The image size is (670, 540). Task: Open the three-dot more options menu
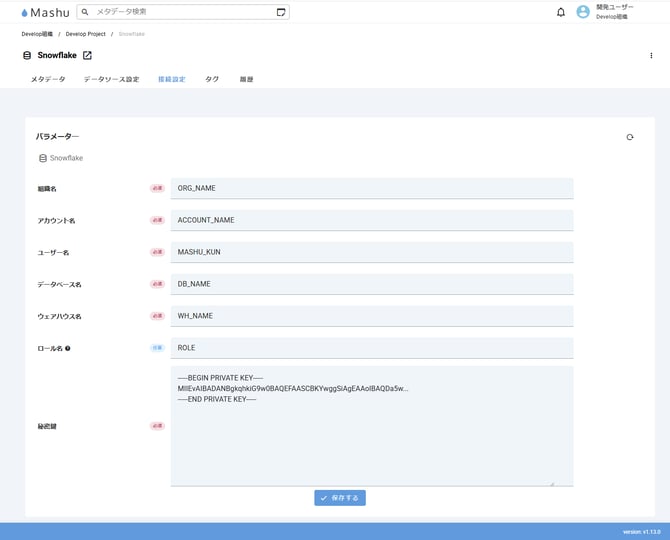[652, 56]
